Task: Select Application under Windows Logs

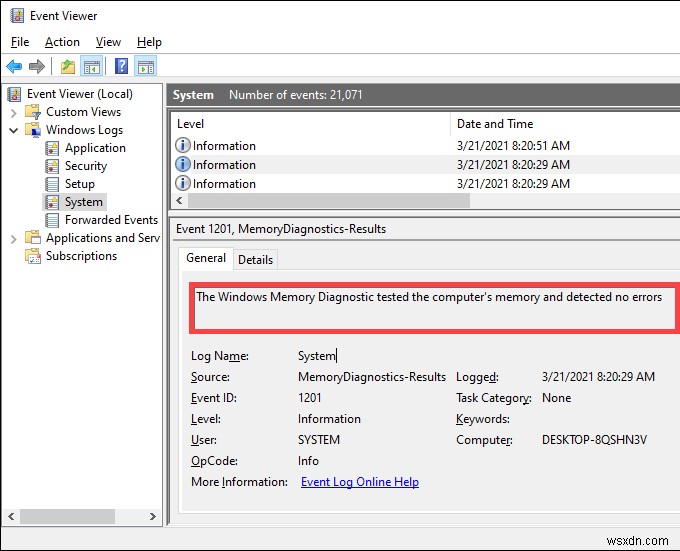Action: [95, 148]
